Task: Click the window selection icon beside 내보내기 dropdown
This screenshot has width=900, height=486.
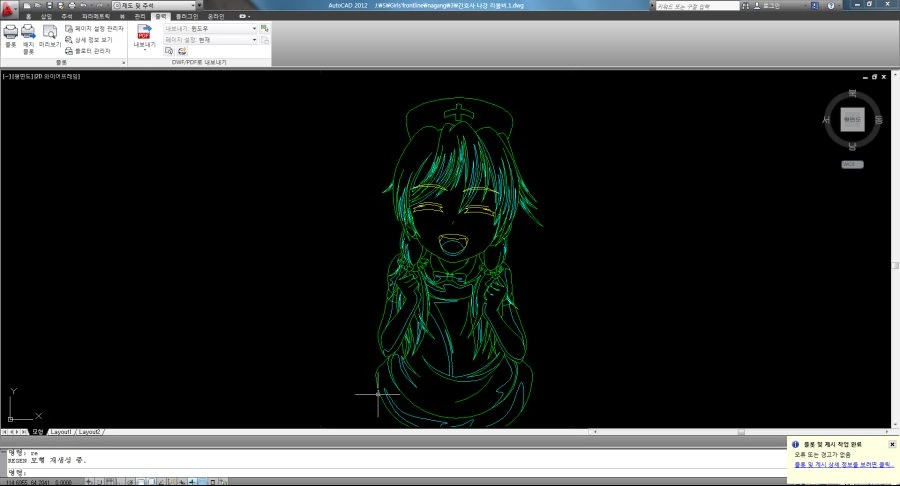Action: [265, 28]
